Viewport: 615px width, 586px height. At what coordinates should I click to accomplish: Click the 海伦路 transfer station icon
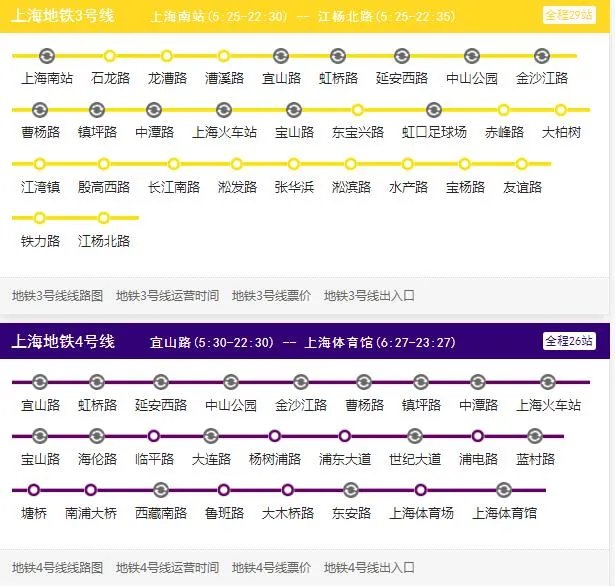(x=97, y=436)
